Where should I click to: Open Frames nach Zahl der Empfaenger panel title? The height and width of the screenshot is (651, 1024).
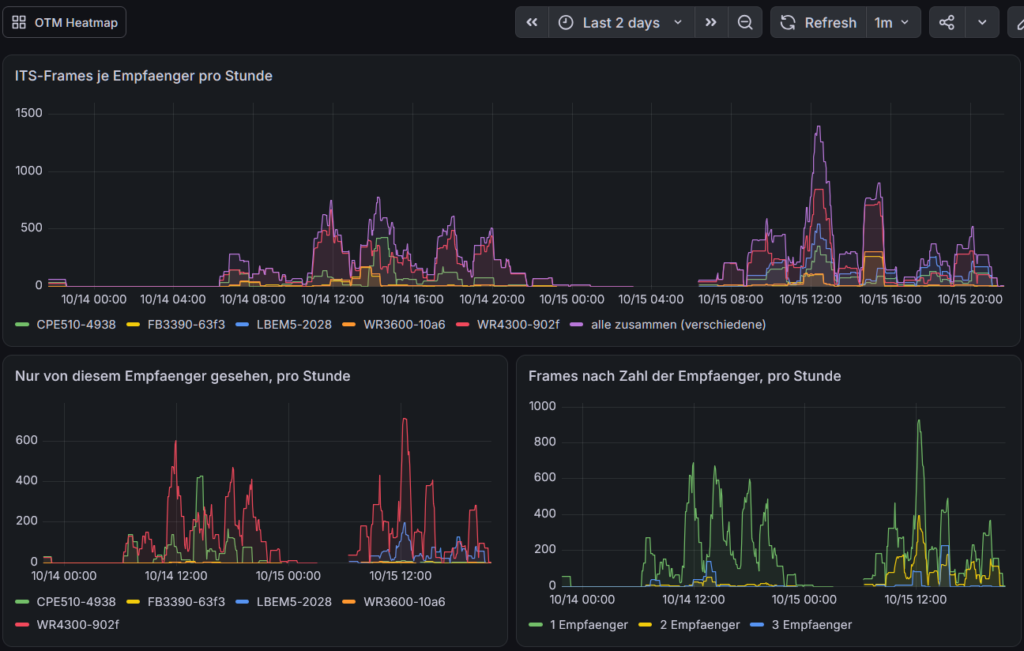click(684, 376)
